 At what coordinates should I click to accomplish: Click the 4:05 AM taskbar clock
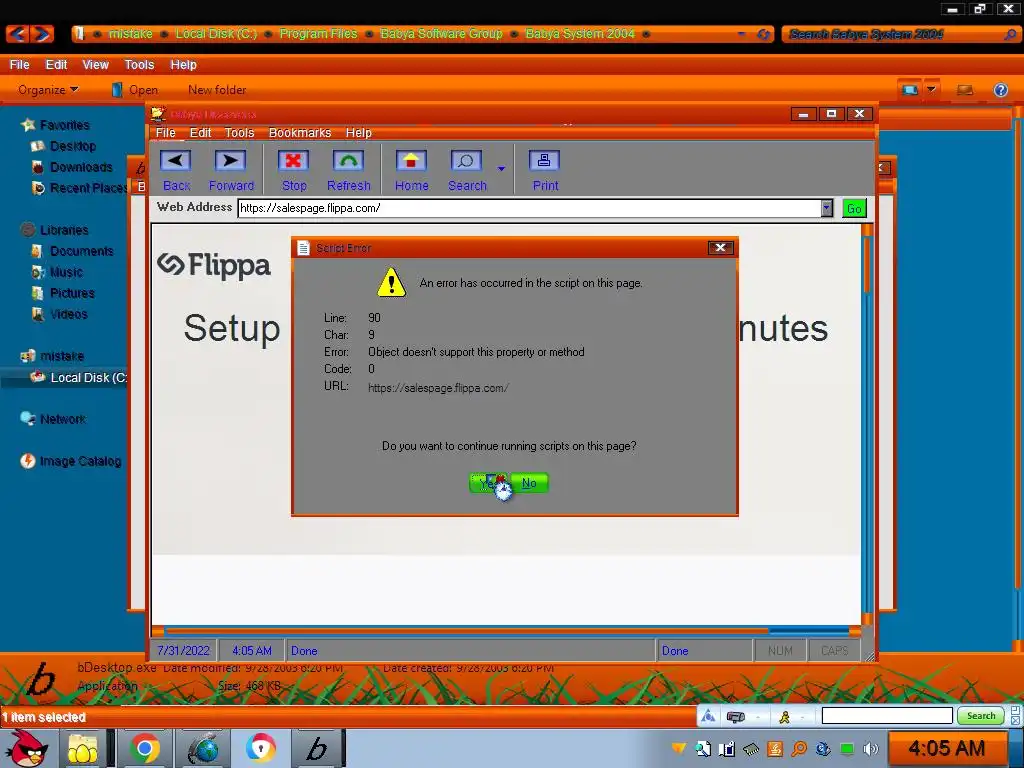click(946, 748)
